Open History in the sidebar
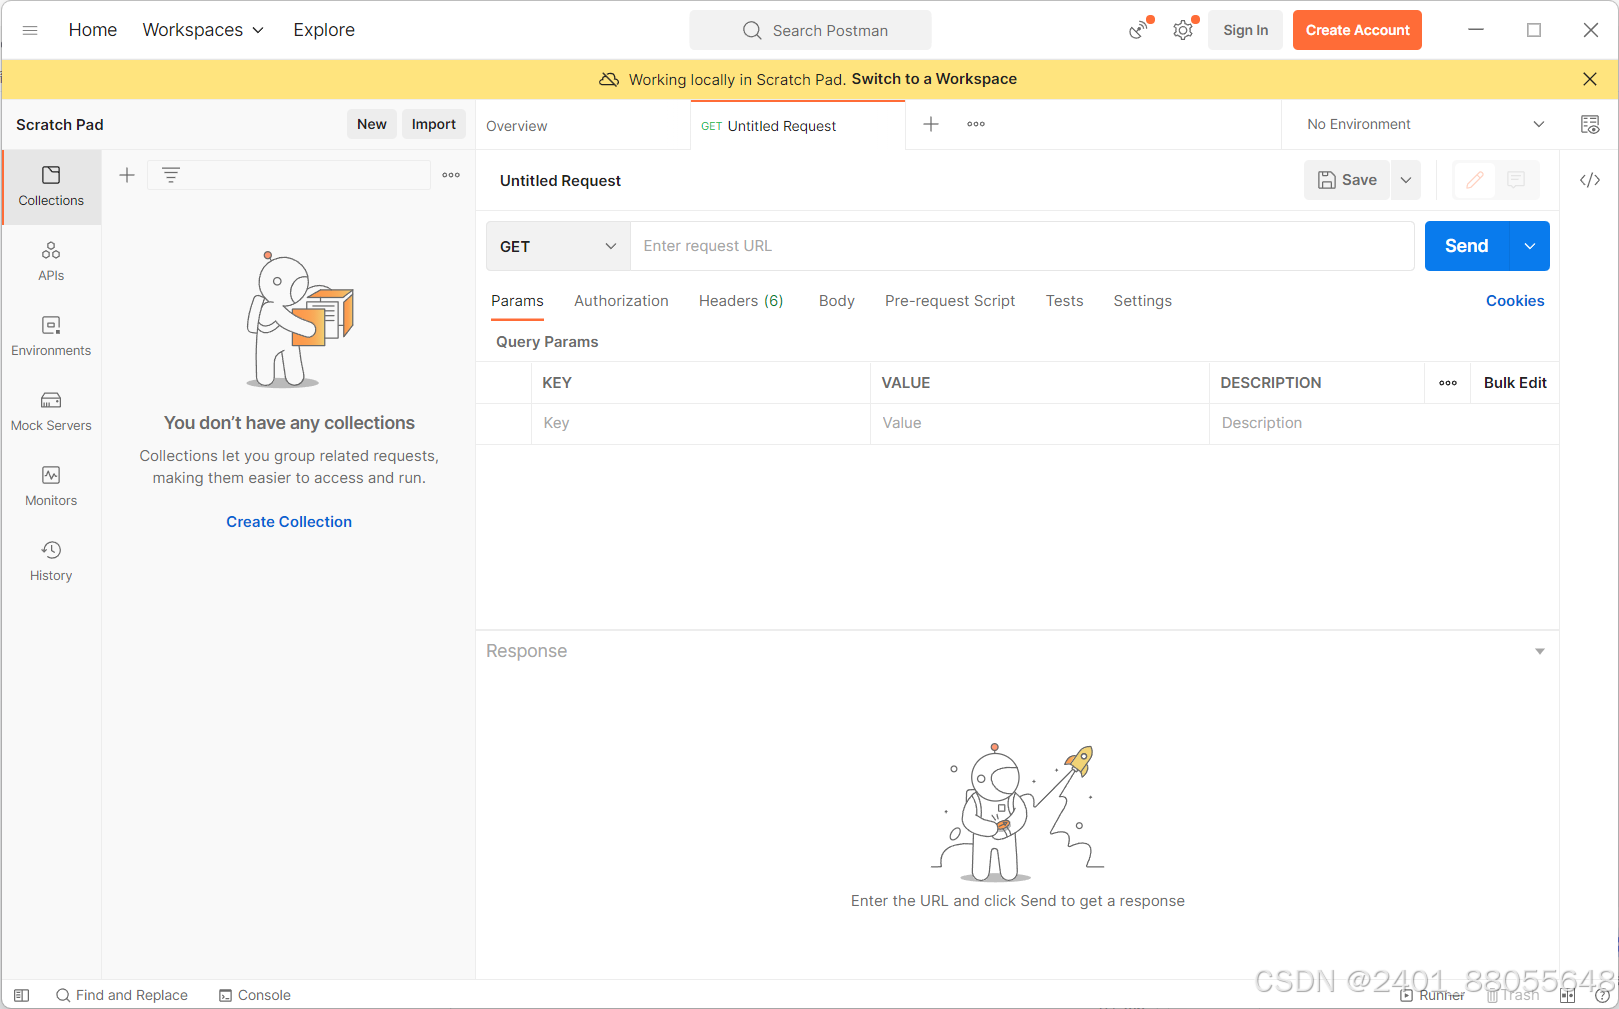This screenshot has width=1619, height=1009. click(x=51, y=562)
